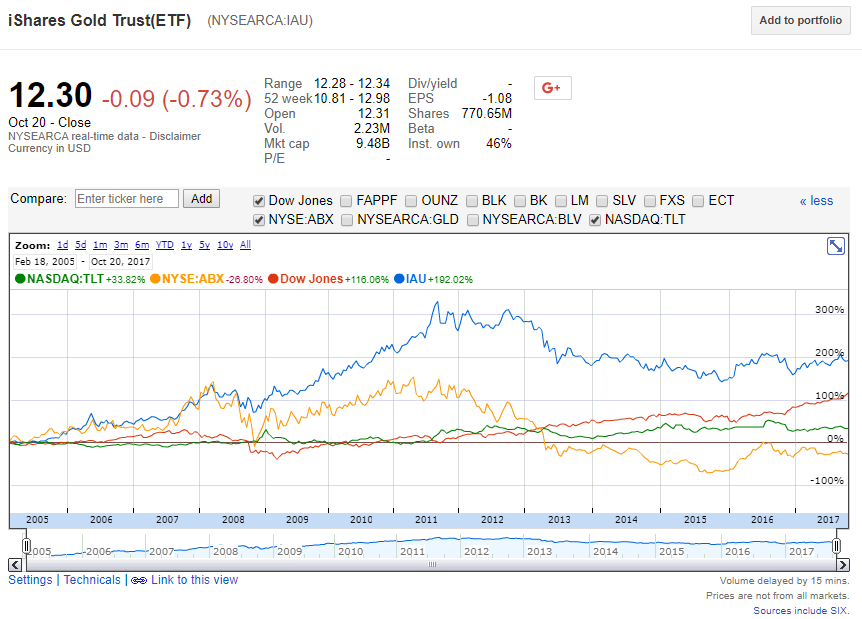Click the chain icon beside Link to this view

pos(139,581)
